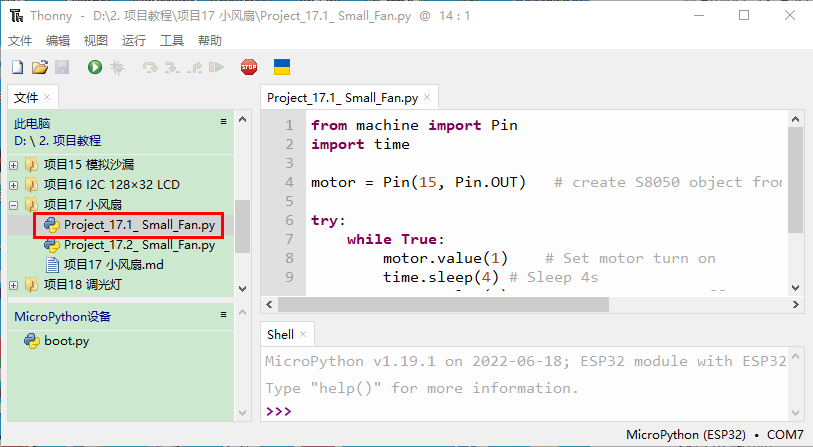Click the Save file floppy icon
This screenshot has width=813, height=447.
(62, 67)
